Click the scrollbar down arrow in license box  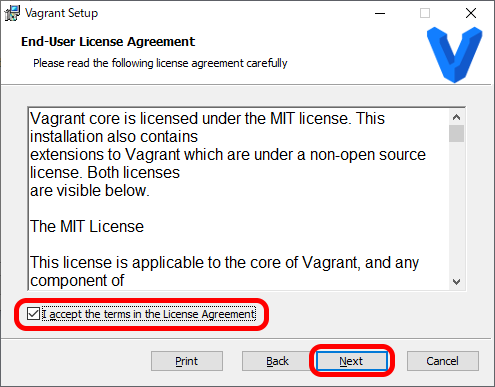(x=456, y=282)
